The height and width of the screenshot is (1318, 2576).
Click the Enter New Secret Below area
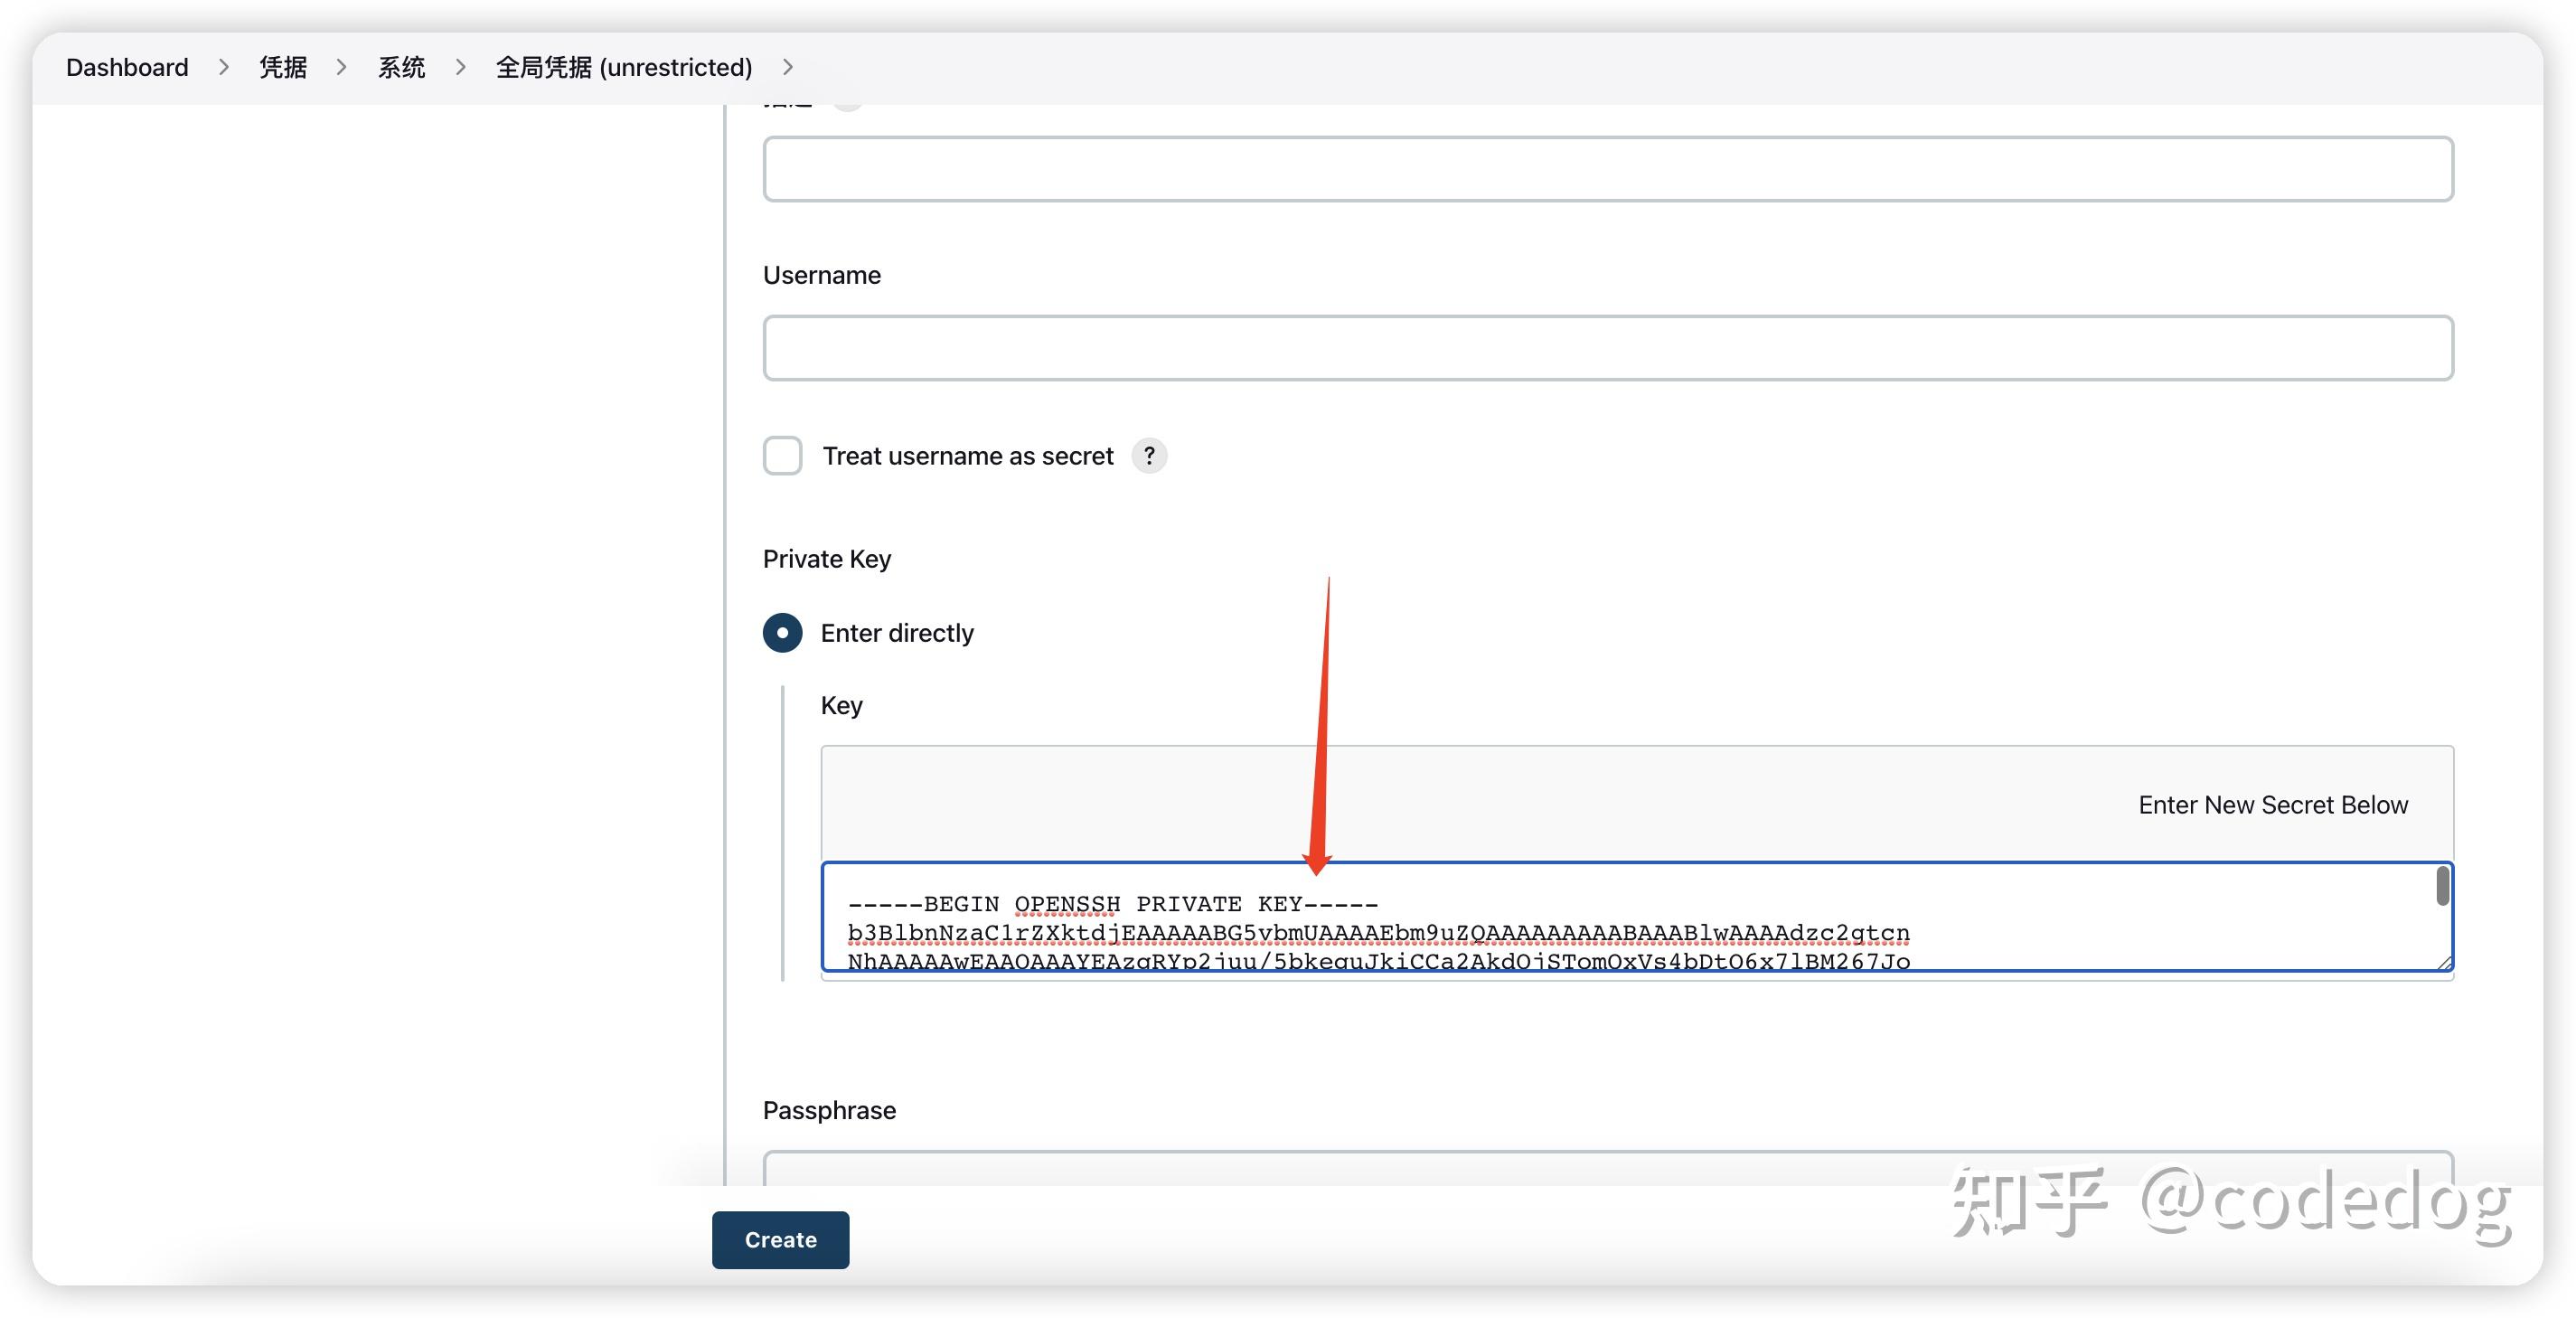click(x=2273, y=804)
